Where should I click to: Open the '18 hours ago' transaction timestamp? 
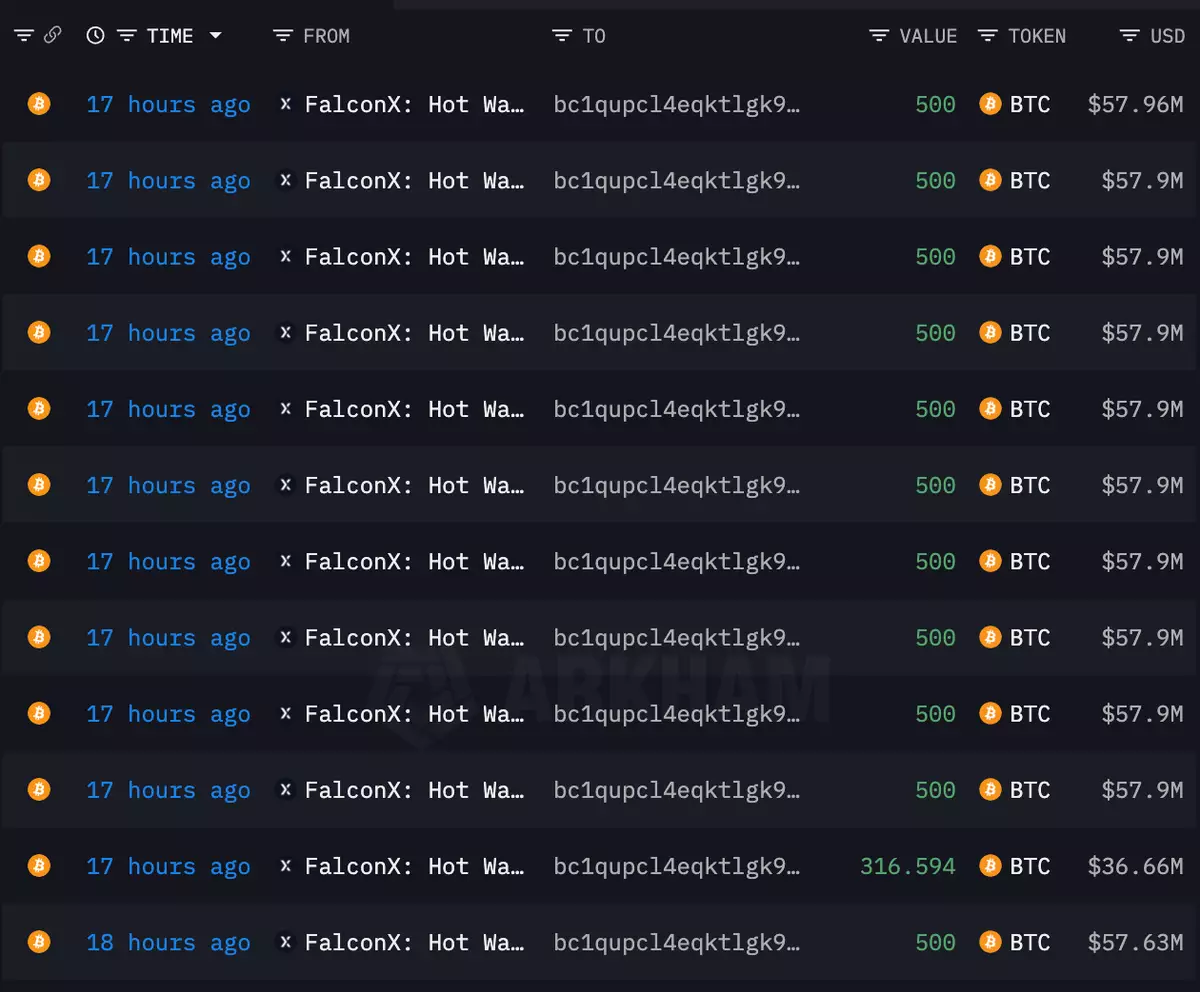pyautogui.click(x=168, y=942)
